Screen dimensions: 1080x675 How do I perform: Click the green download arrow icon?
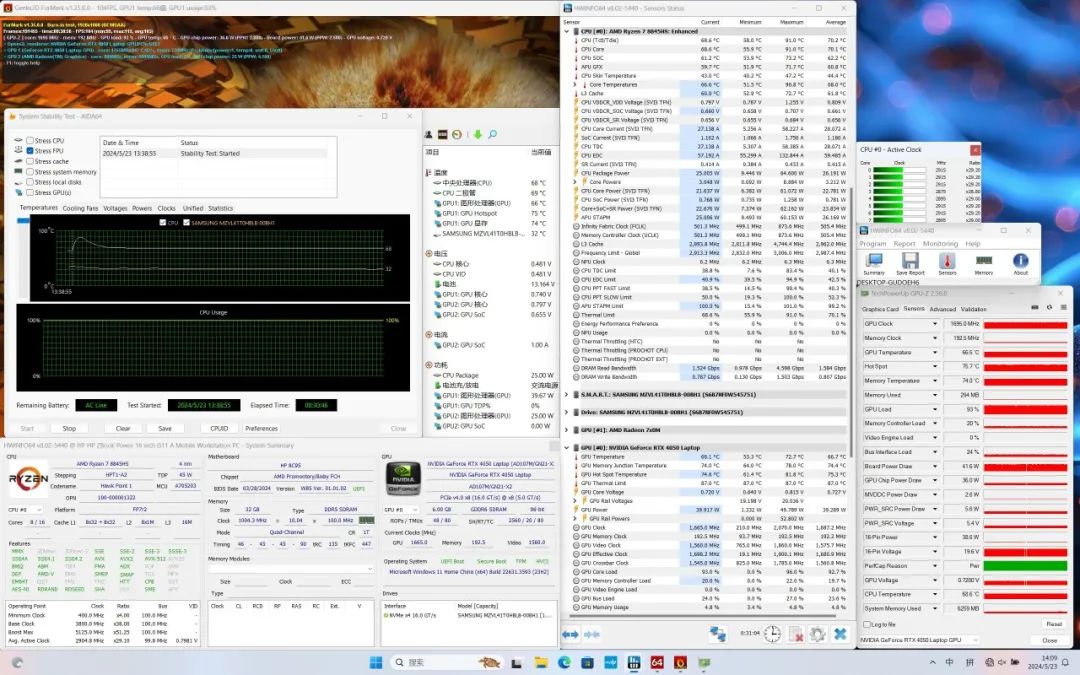click(x=478, y=135)
